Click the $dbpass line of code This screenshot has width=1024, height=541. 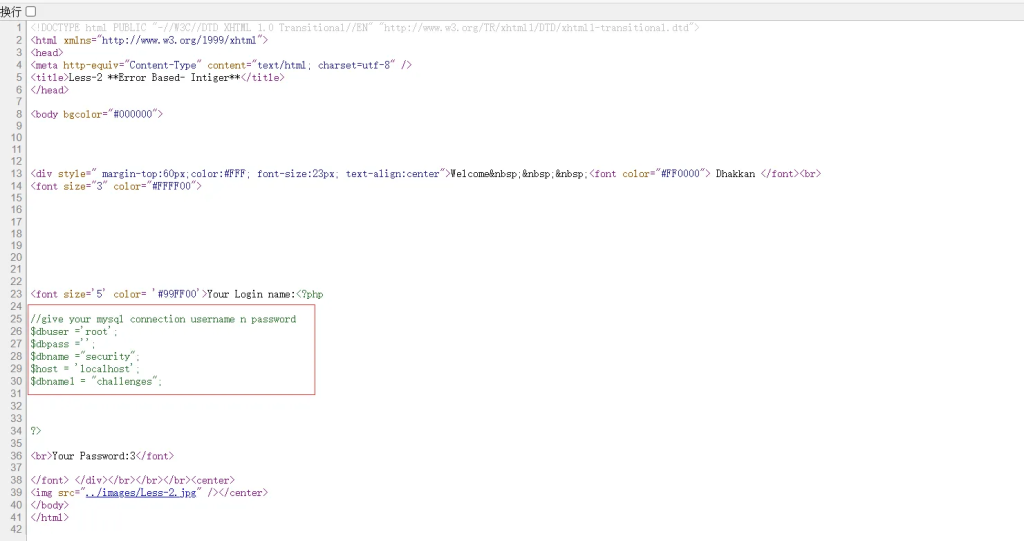point(63,344)
